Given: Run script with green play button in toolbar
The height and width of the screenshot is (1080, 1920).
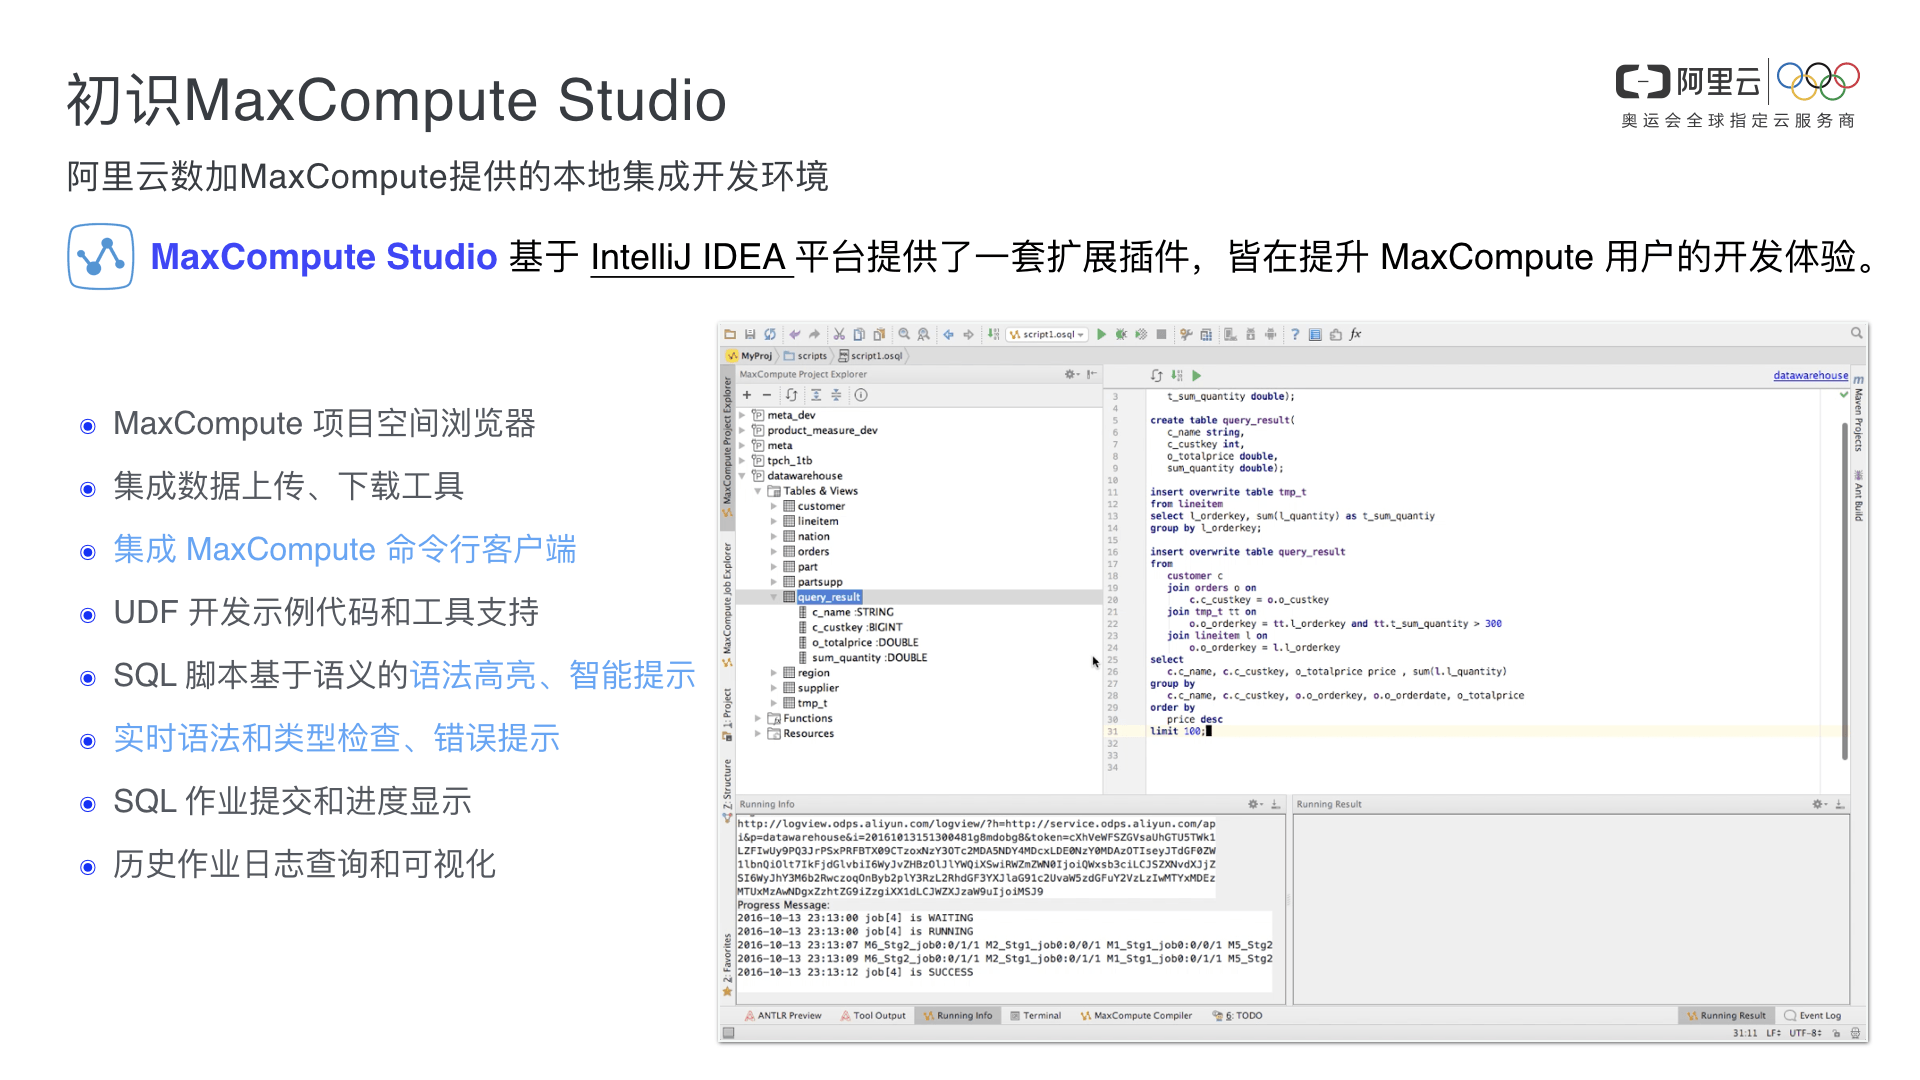Looking at the screenshot, I should tap(1101, 335).
